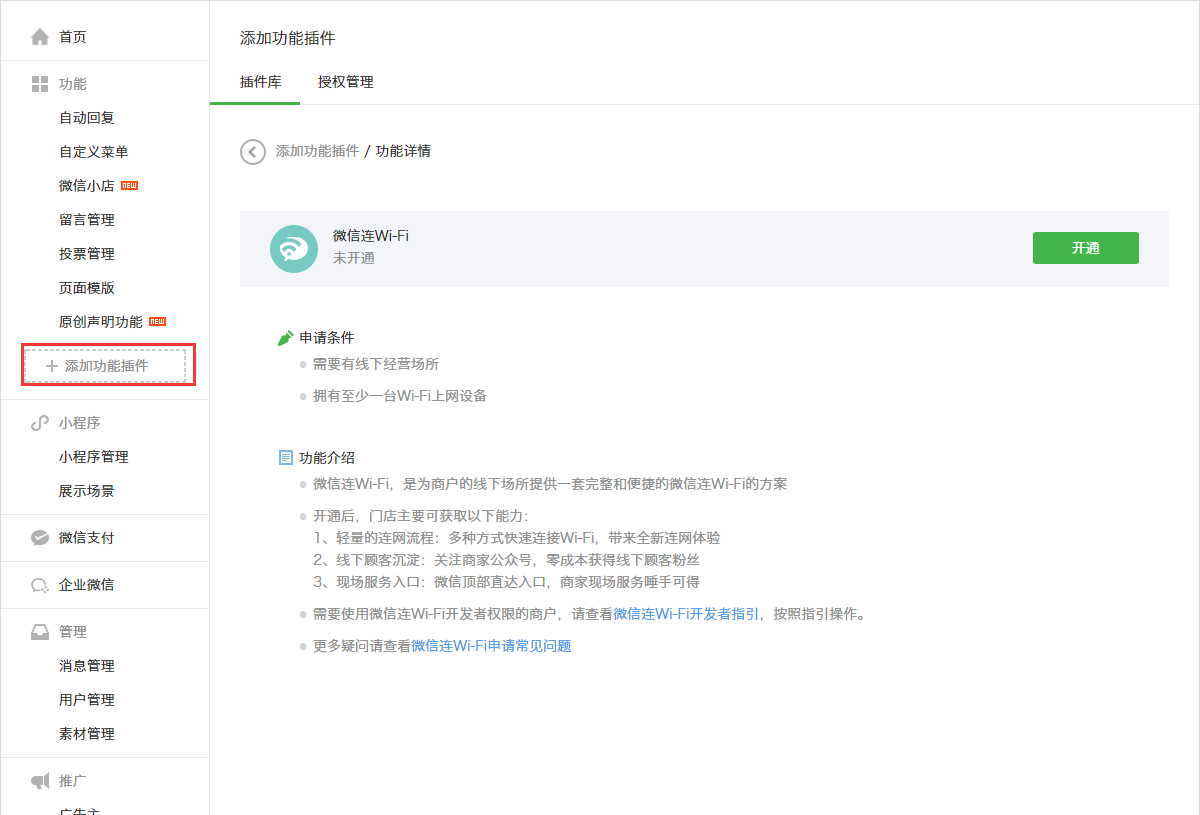
Task: Open 微信小店 in the sidebar
Action: pyautogui.click(x=87, y=186)
